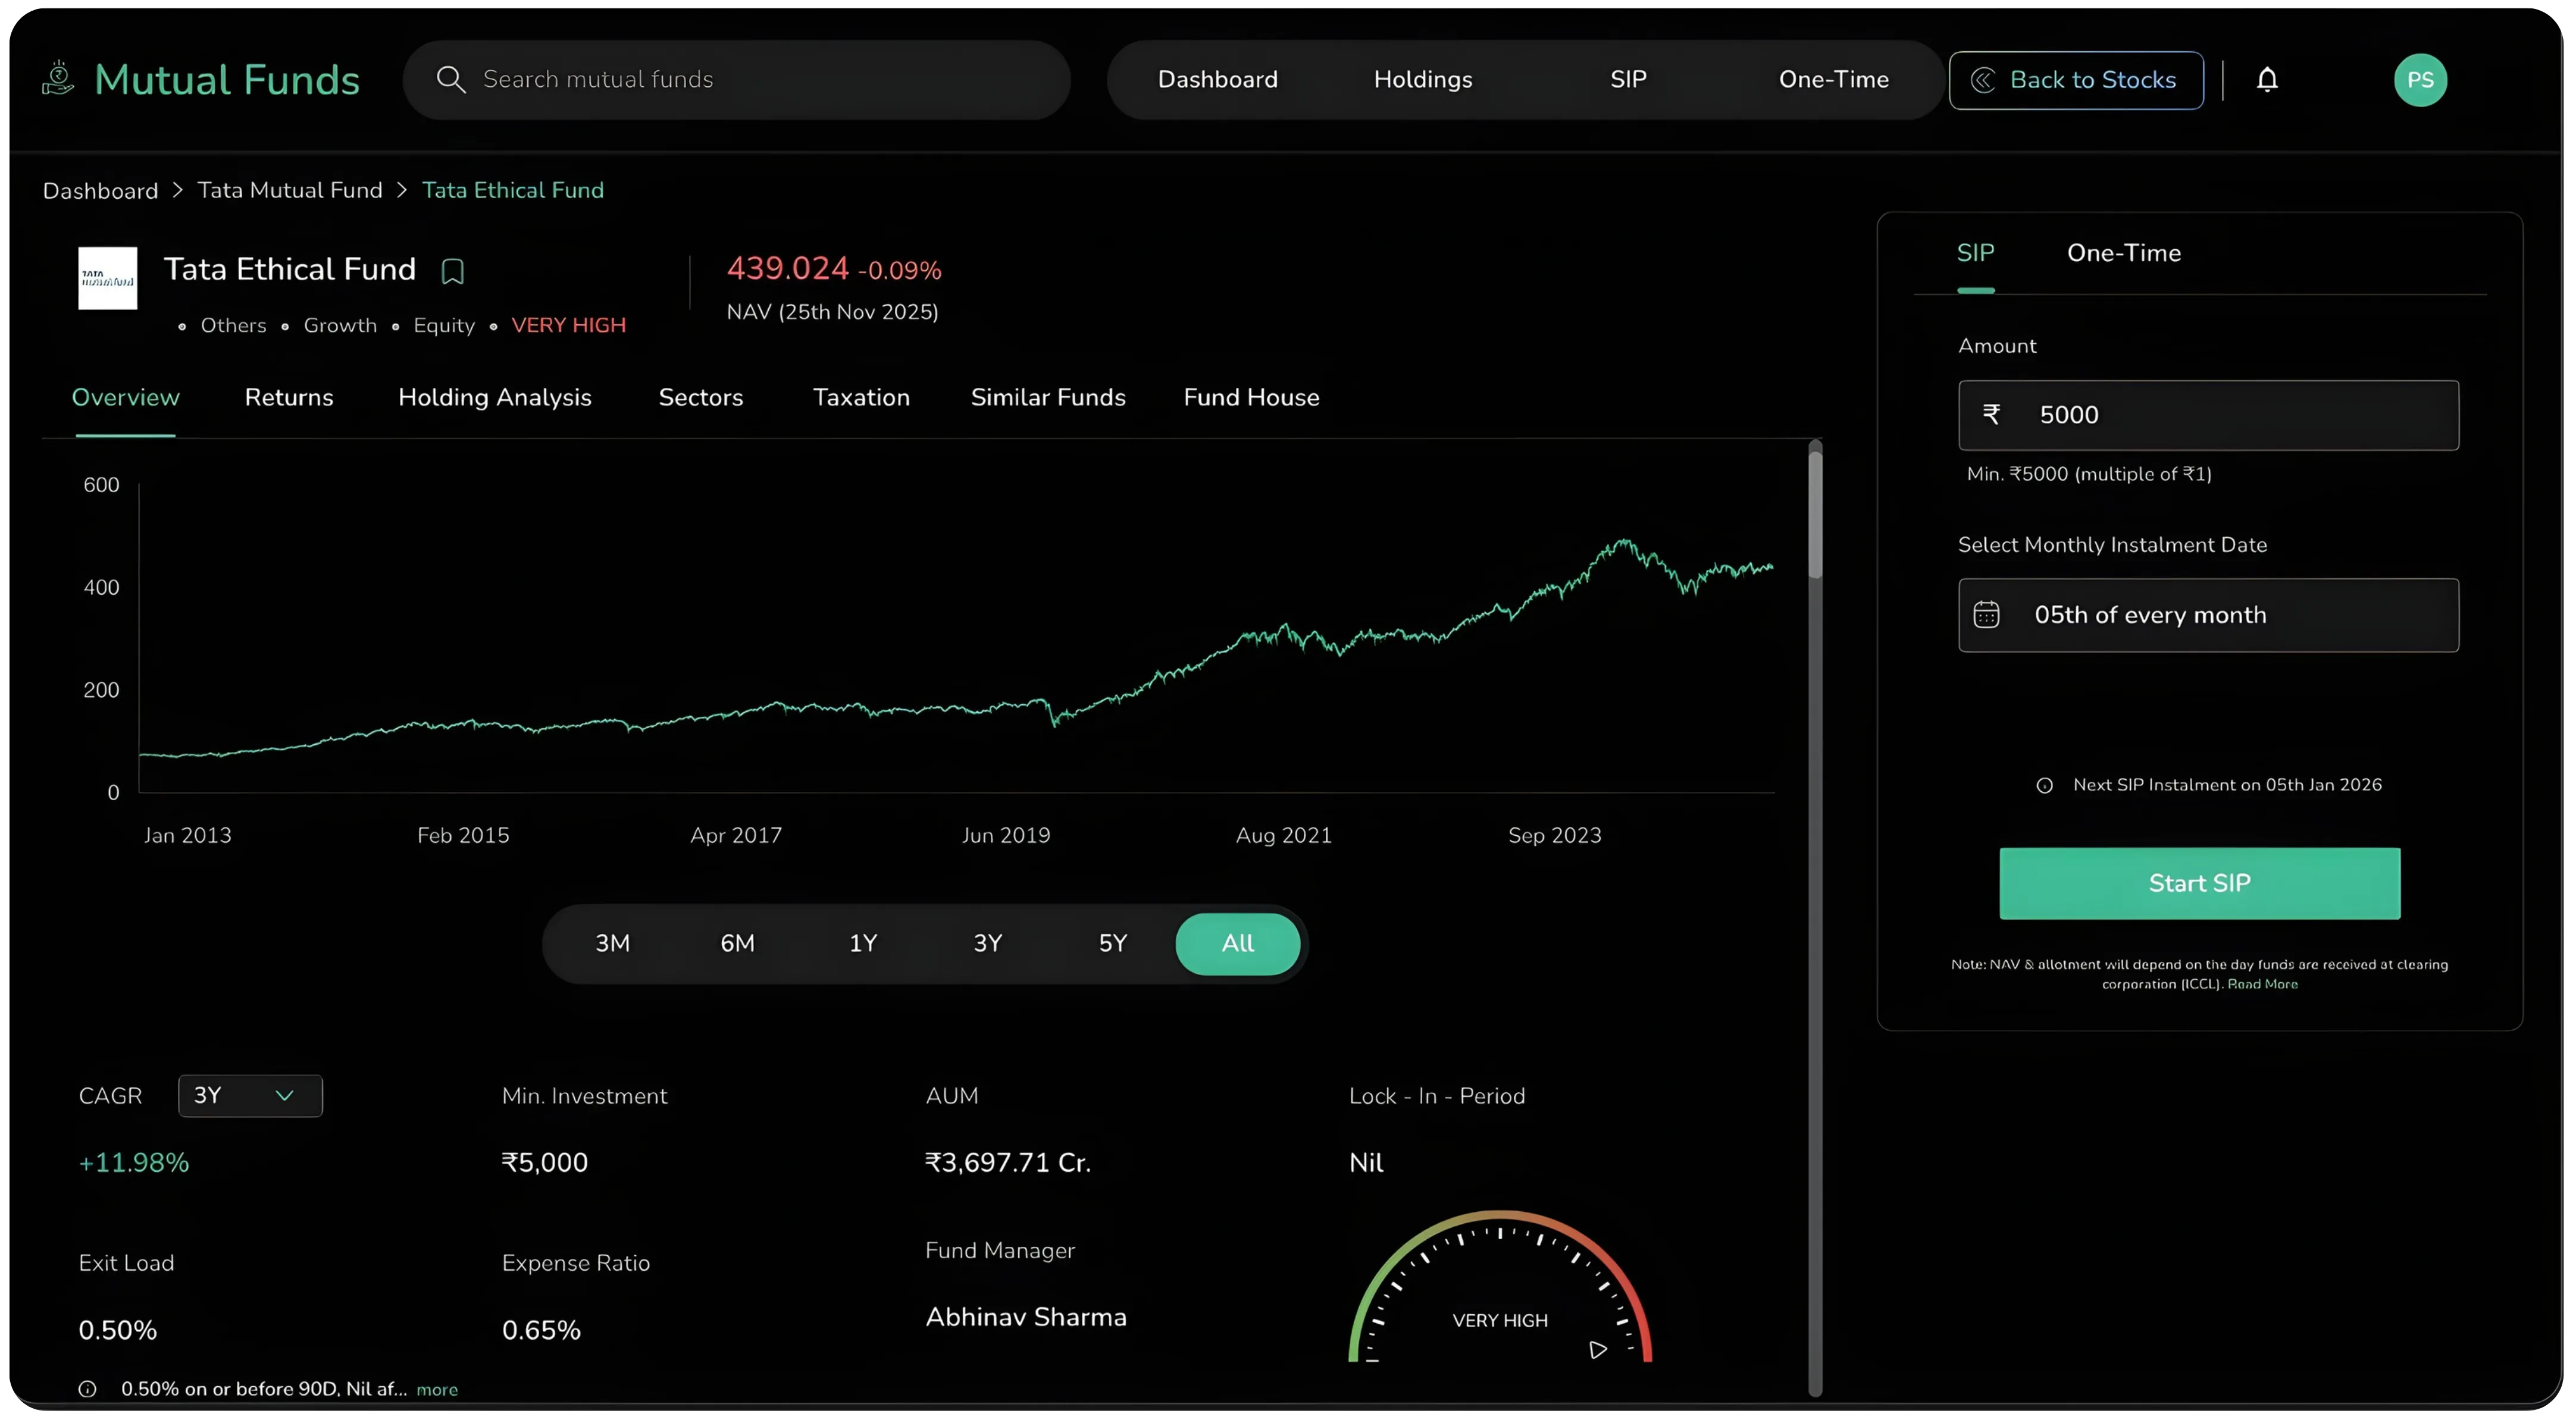This screenshot has width=2576, height=1423.
Task: Expand the exit load details via more
Action: click(x=437, y=1390)
